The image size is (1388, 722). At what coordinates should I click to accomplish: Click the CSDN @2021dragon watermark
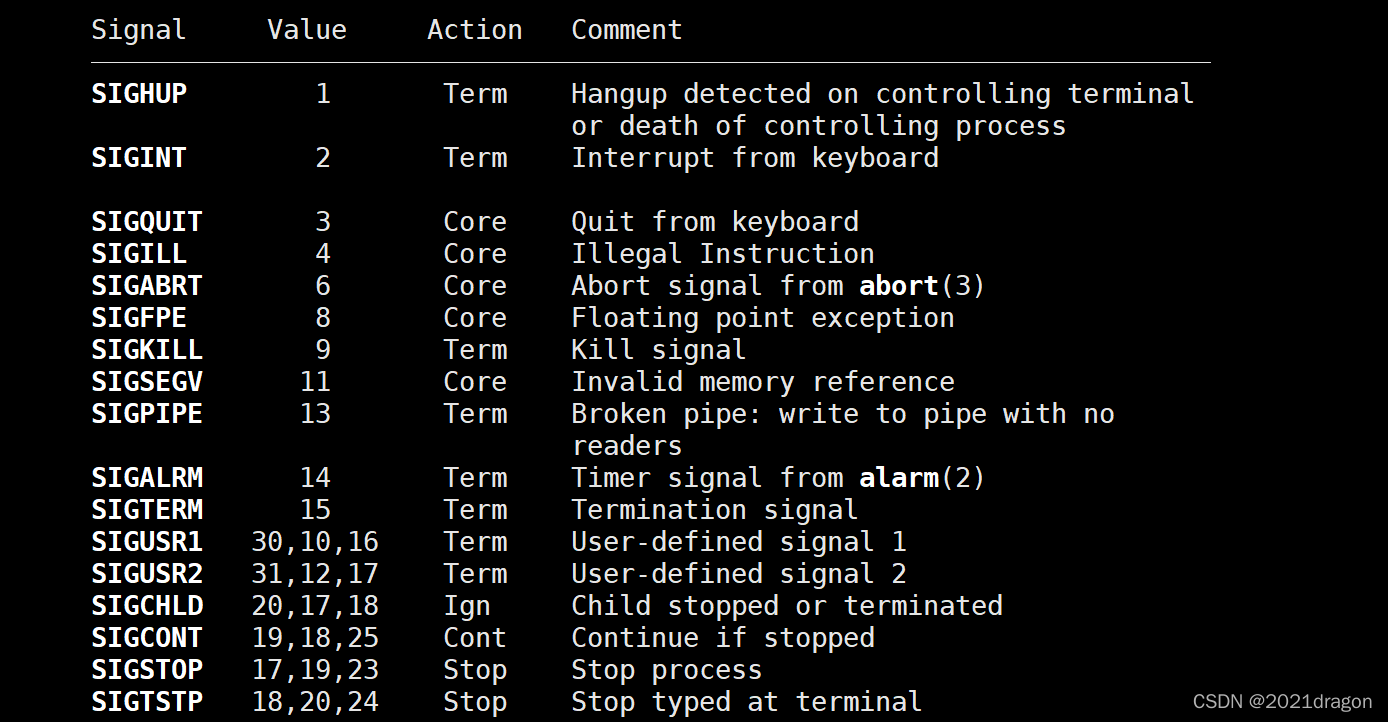(x=1284, y=703)
